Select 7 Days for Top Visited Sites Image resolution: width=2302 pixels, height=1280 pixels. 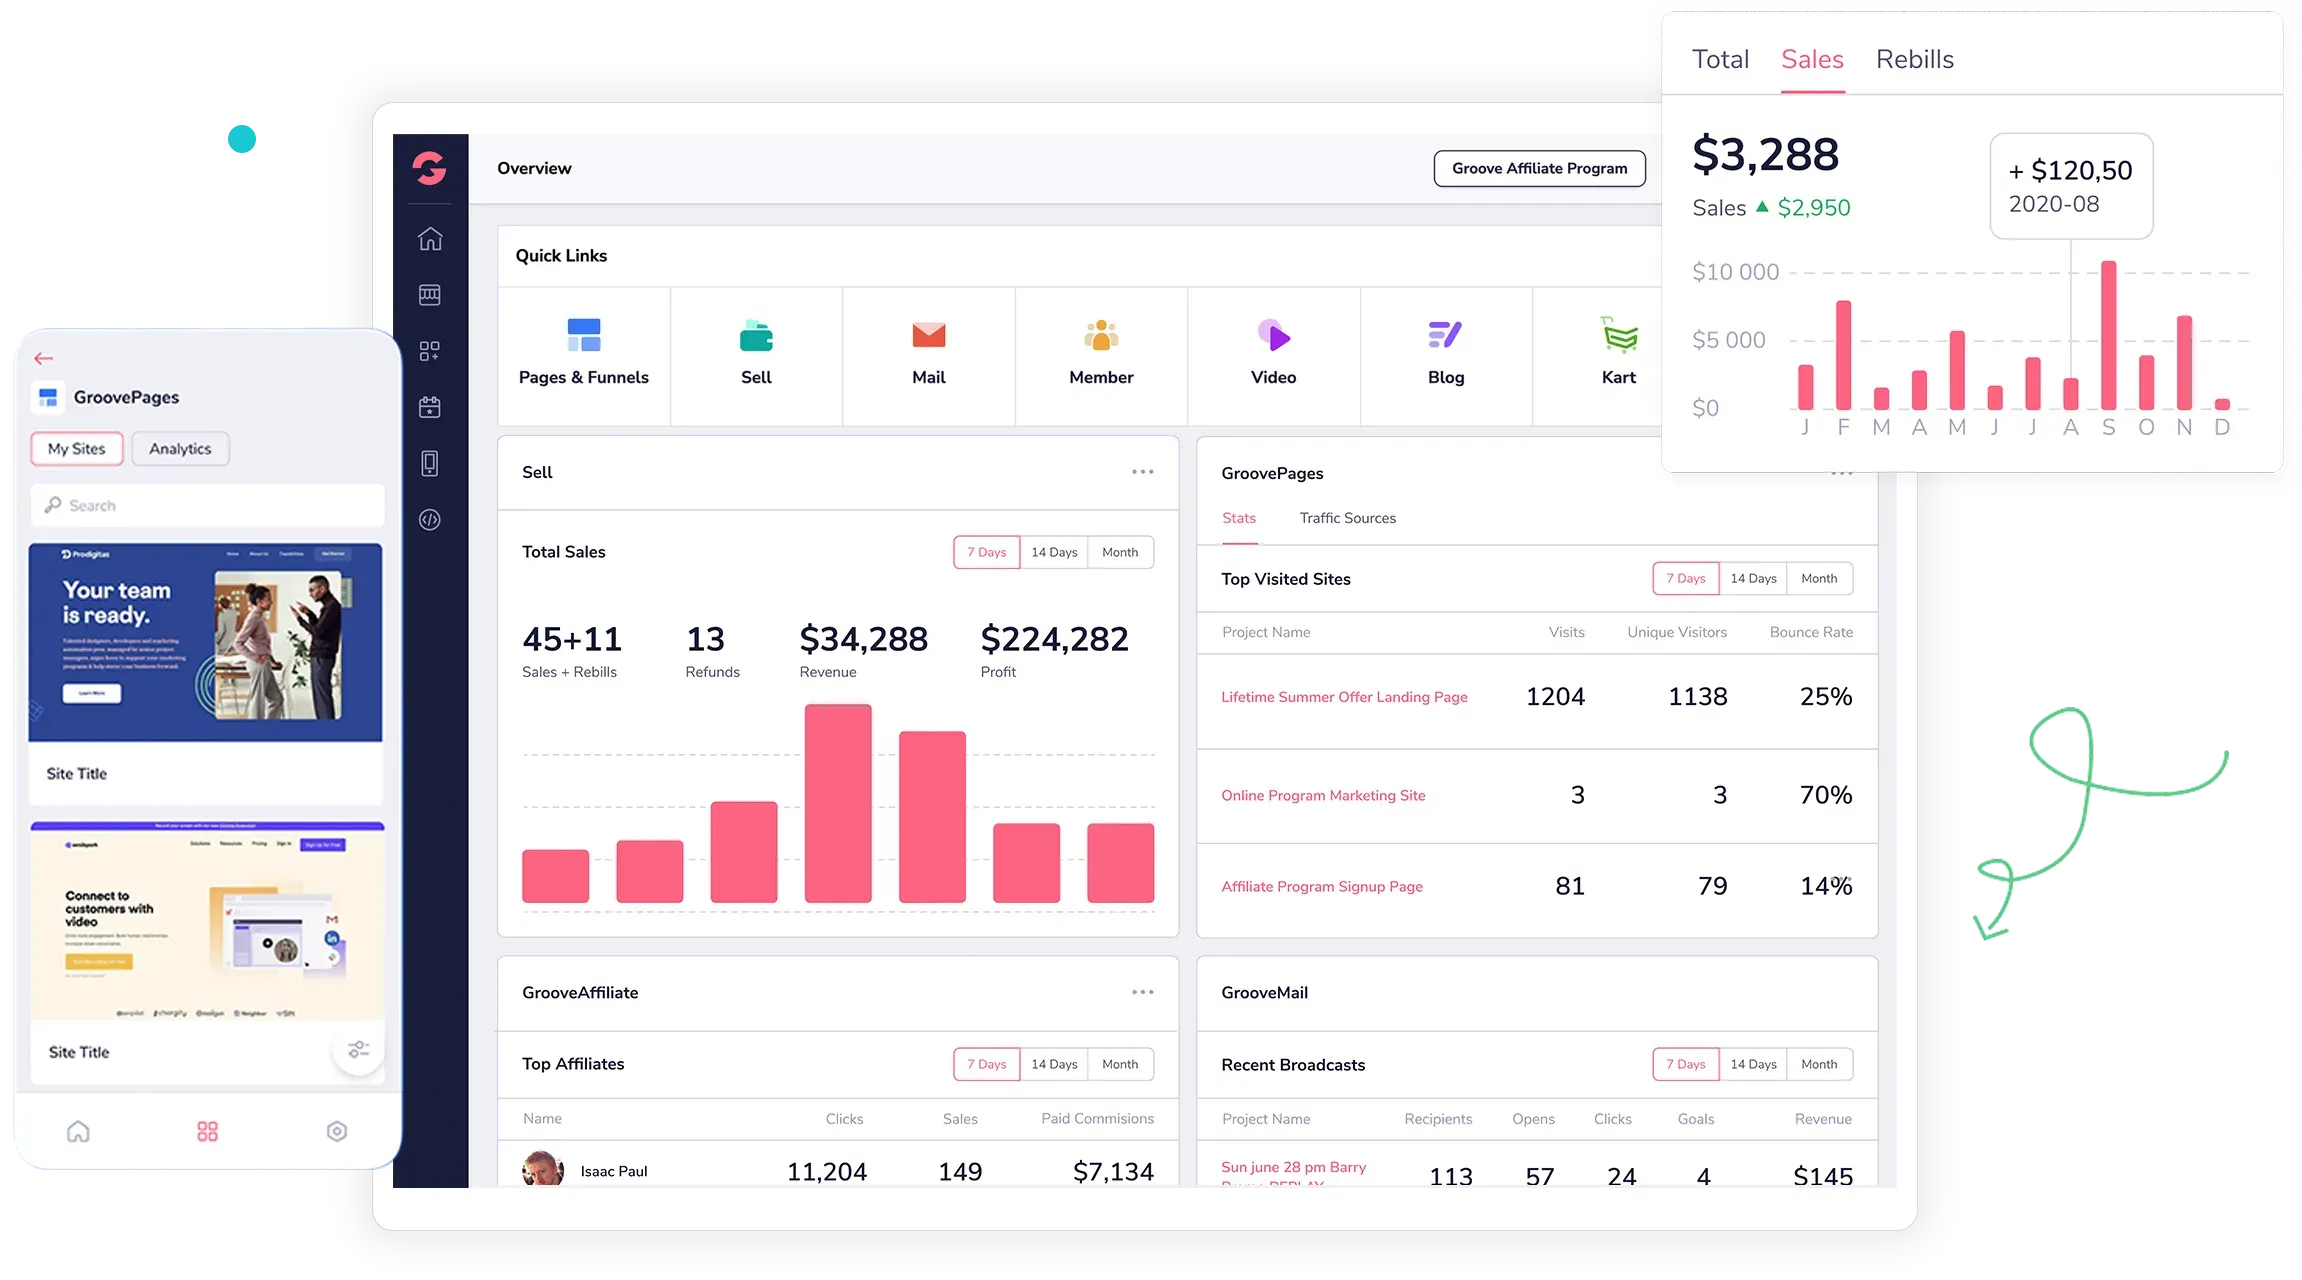(x=1686, y=578)
